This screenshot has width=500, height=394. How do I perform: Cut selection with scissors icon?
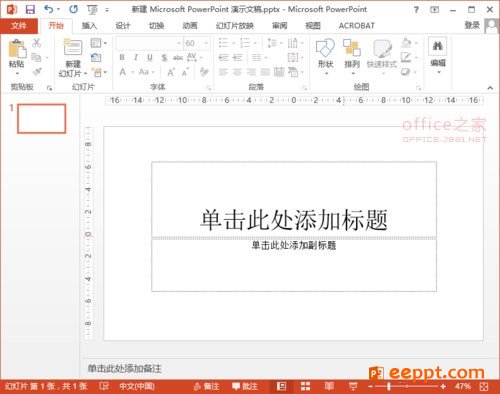coord(37,43)
